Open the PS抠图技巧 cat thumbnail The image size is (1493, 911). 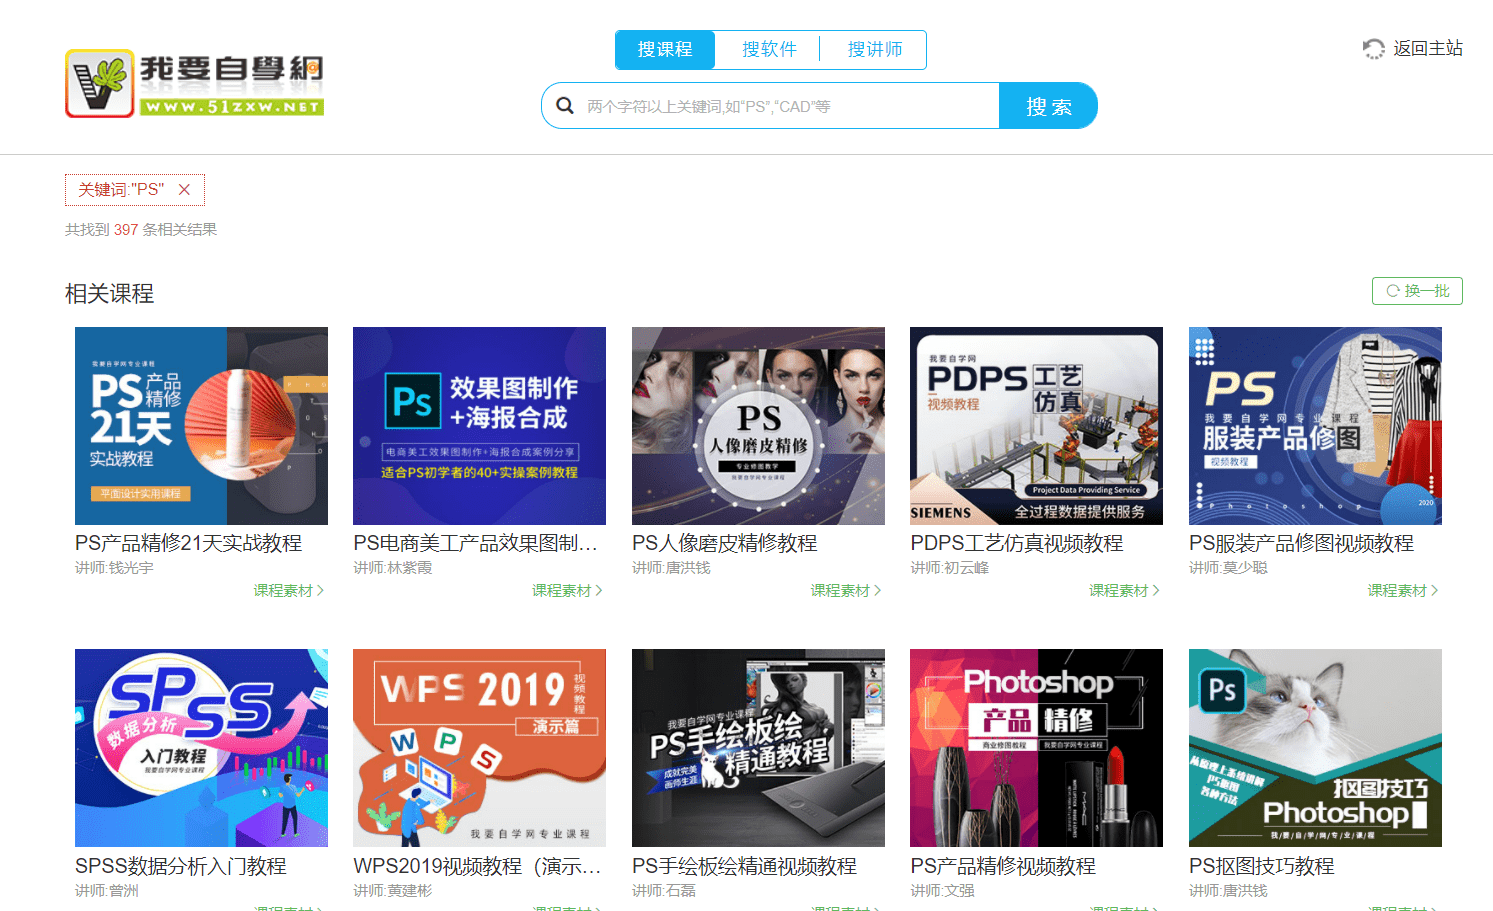click(x=1315, y=748)
